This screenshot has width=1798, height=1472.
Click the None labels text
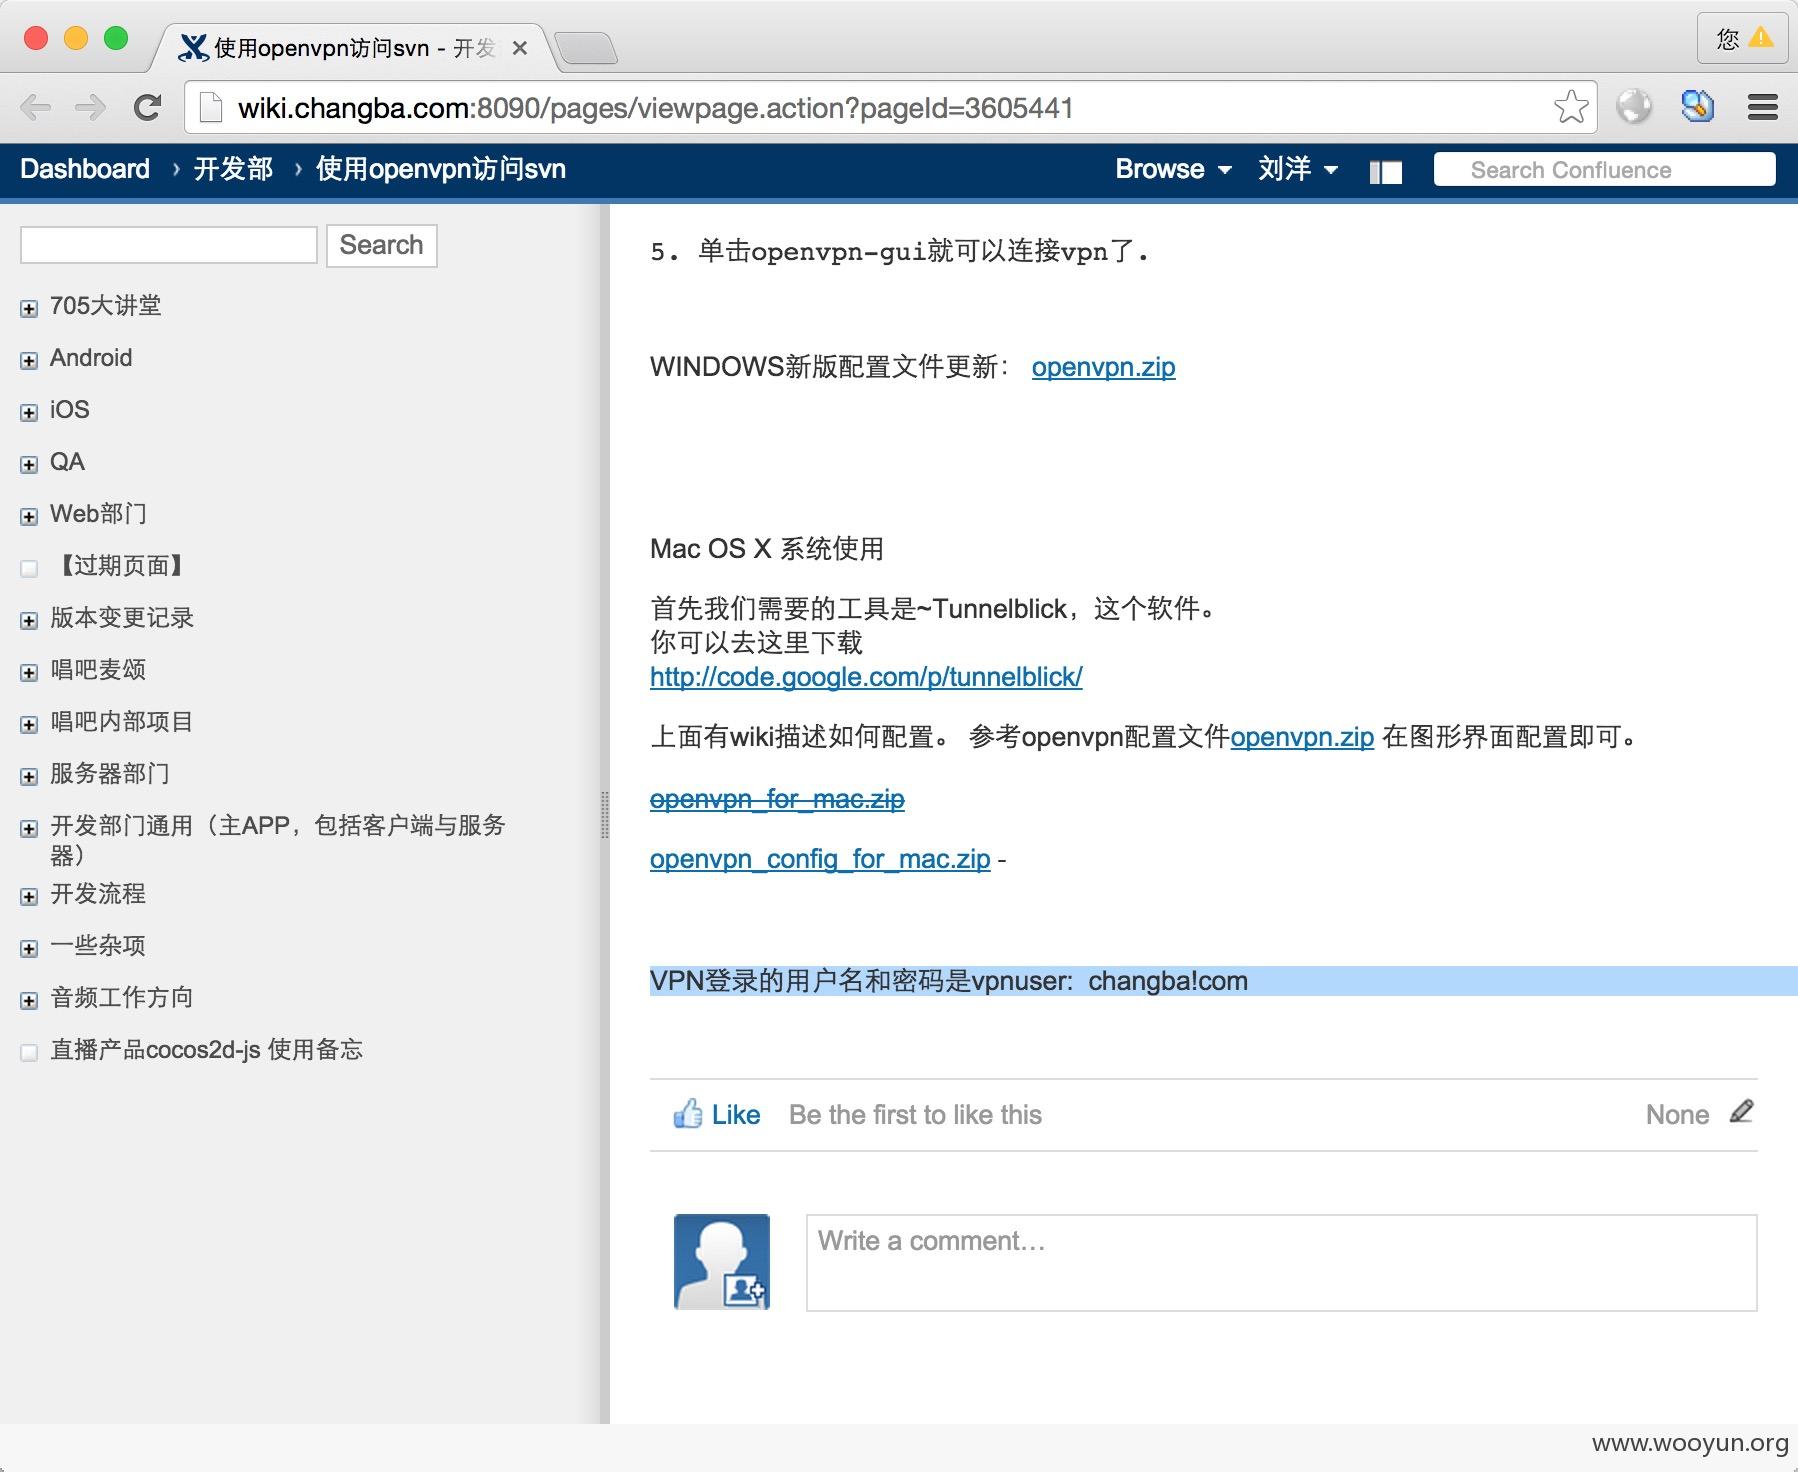1677,1115
